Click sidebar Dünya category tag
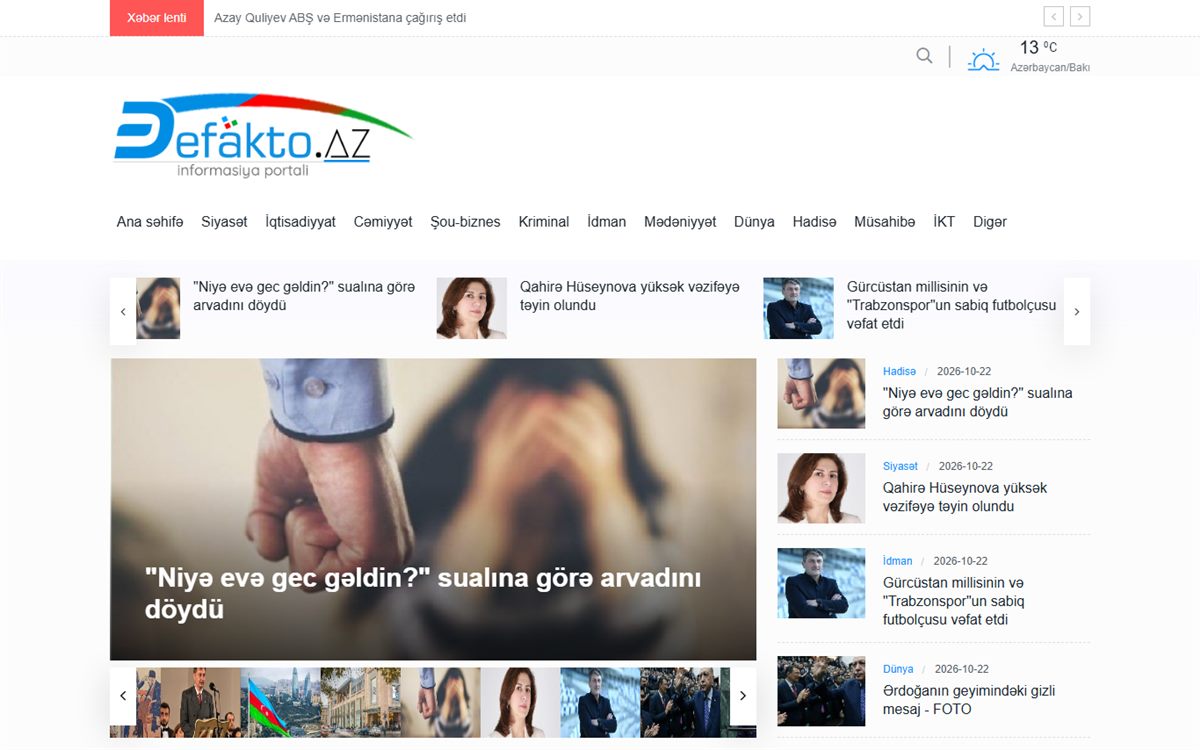Screen dimensions: 1200x750 tap(898, 669)
